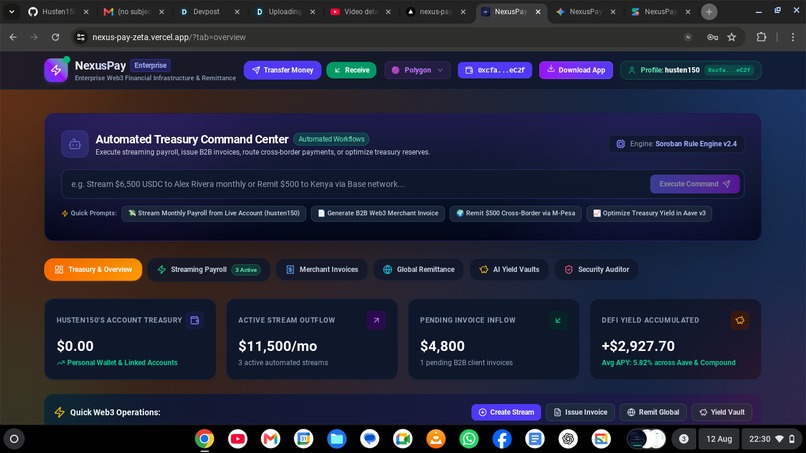Open YouTube from the shelf

click(x=237, y=439)
